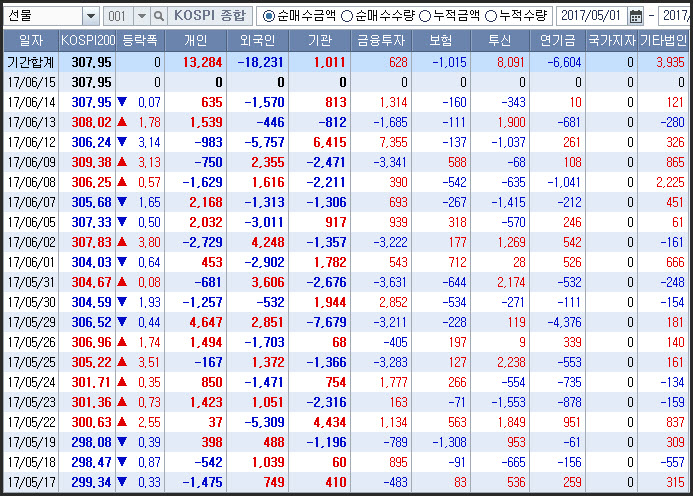Click the 17/06/09 date cell
693x496 pixels.
pyautogui.click(x=31, y=162)
